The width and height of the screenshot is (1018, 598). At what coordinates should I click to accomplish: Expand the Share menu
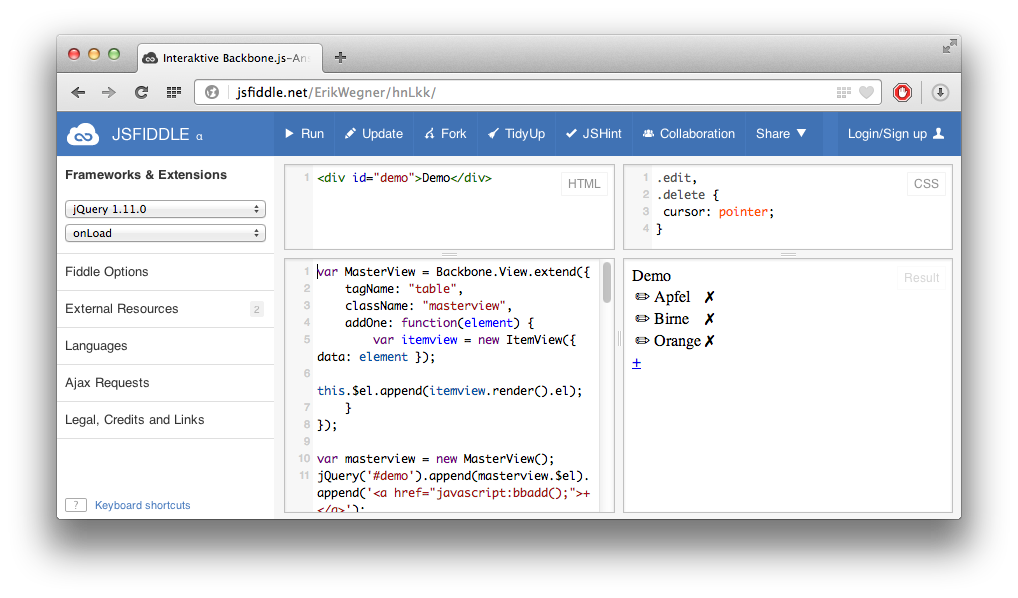coord(781,134)
